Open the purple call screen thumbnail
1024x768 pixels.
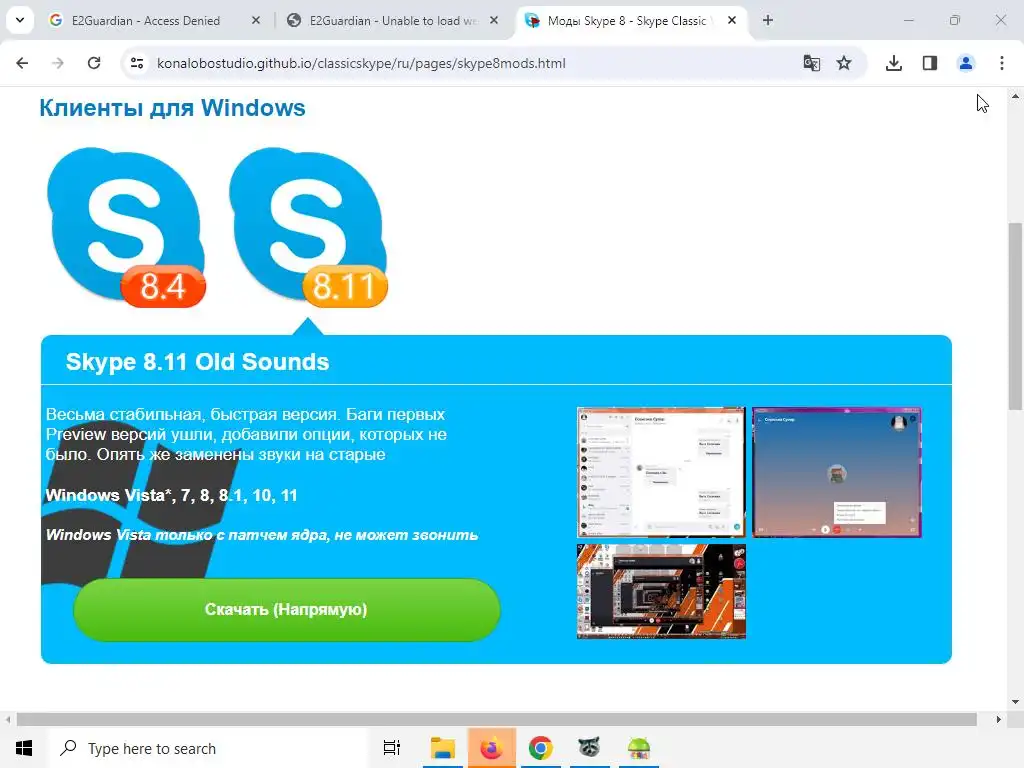pos(837,472)
